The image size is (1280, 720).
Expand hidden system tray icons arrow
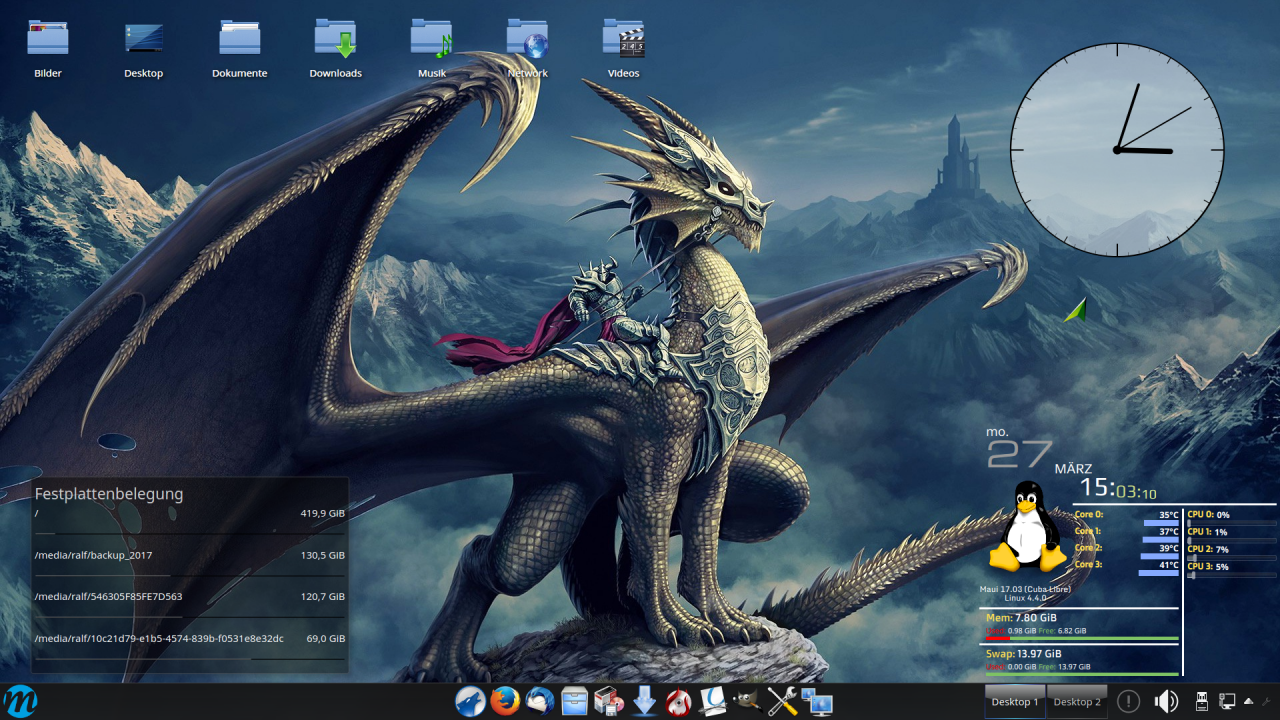click(1249, 702)
